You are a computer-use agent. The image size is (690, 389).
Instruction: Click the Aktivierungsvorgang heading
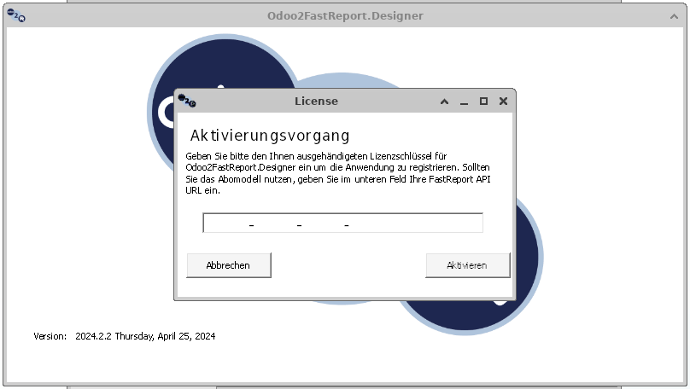pyautogui.click(x=270, y=136)
